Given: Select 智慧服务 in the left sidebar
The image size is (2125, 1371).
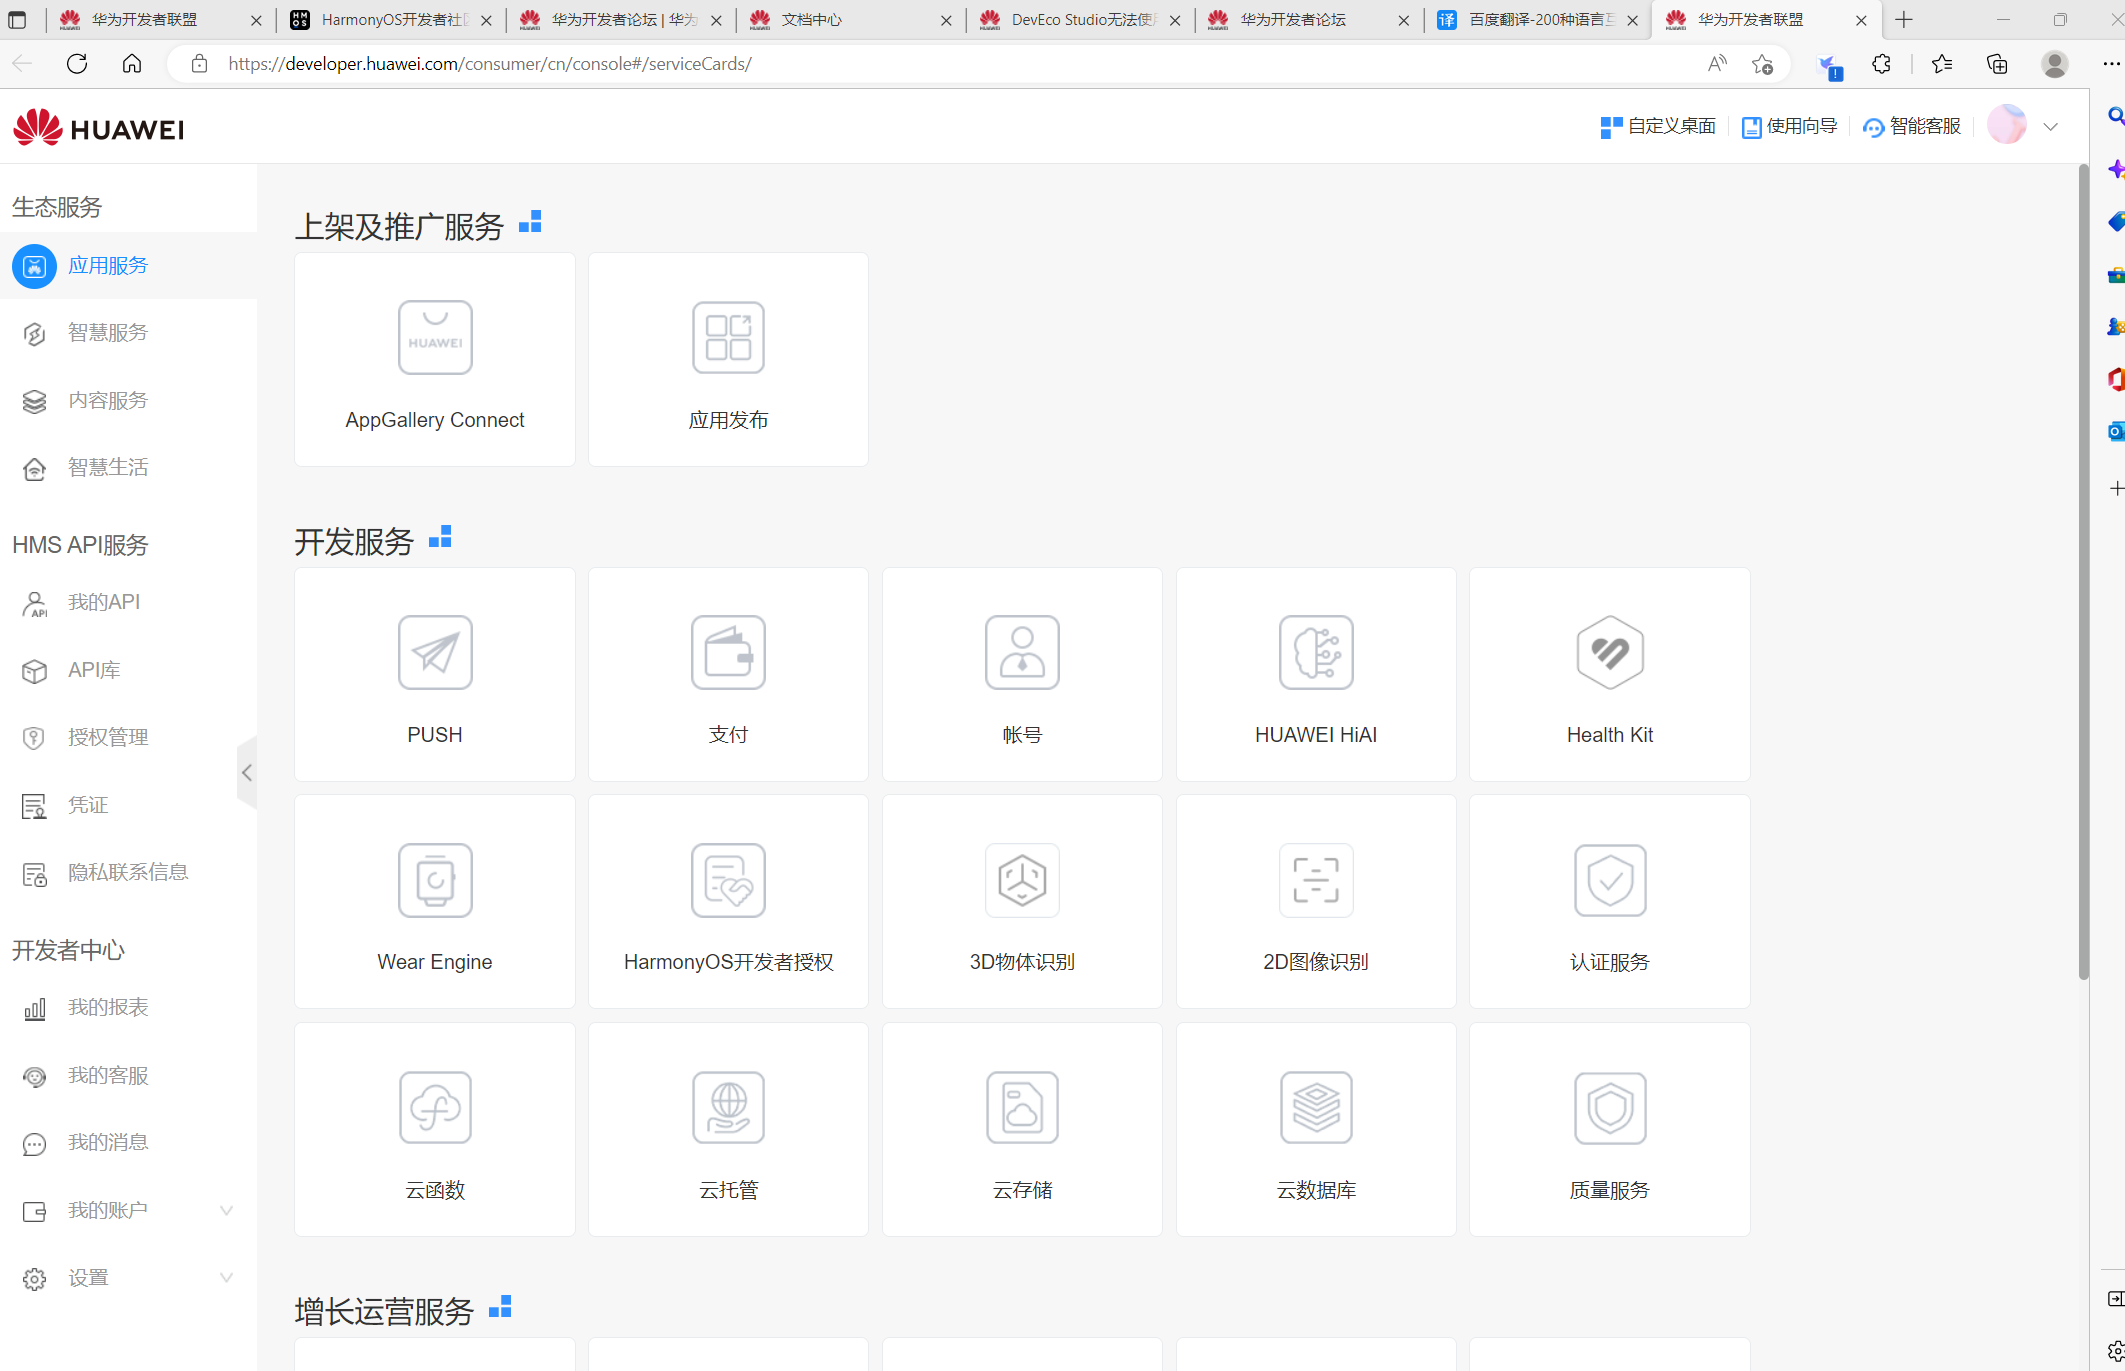Looking at the screenshot, I should [x=108, y=332].
